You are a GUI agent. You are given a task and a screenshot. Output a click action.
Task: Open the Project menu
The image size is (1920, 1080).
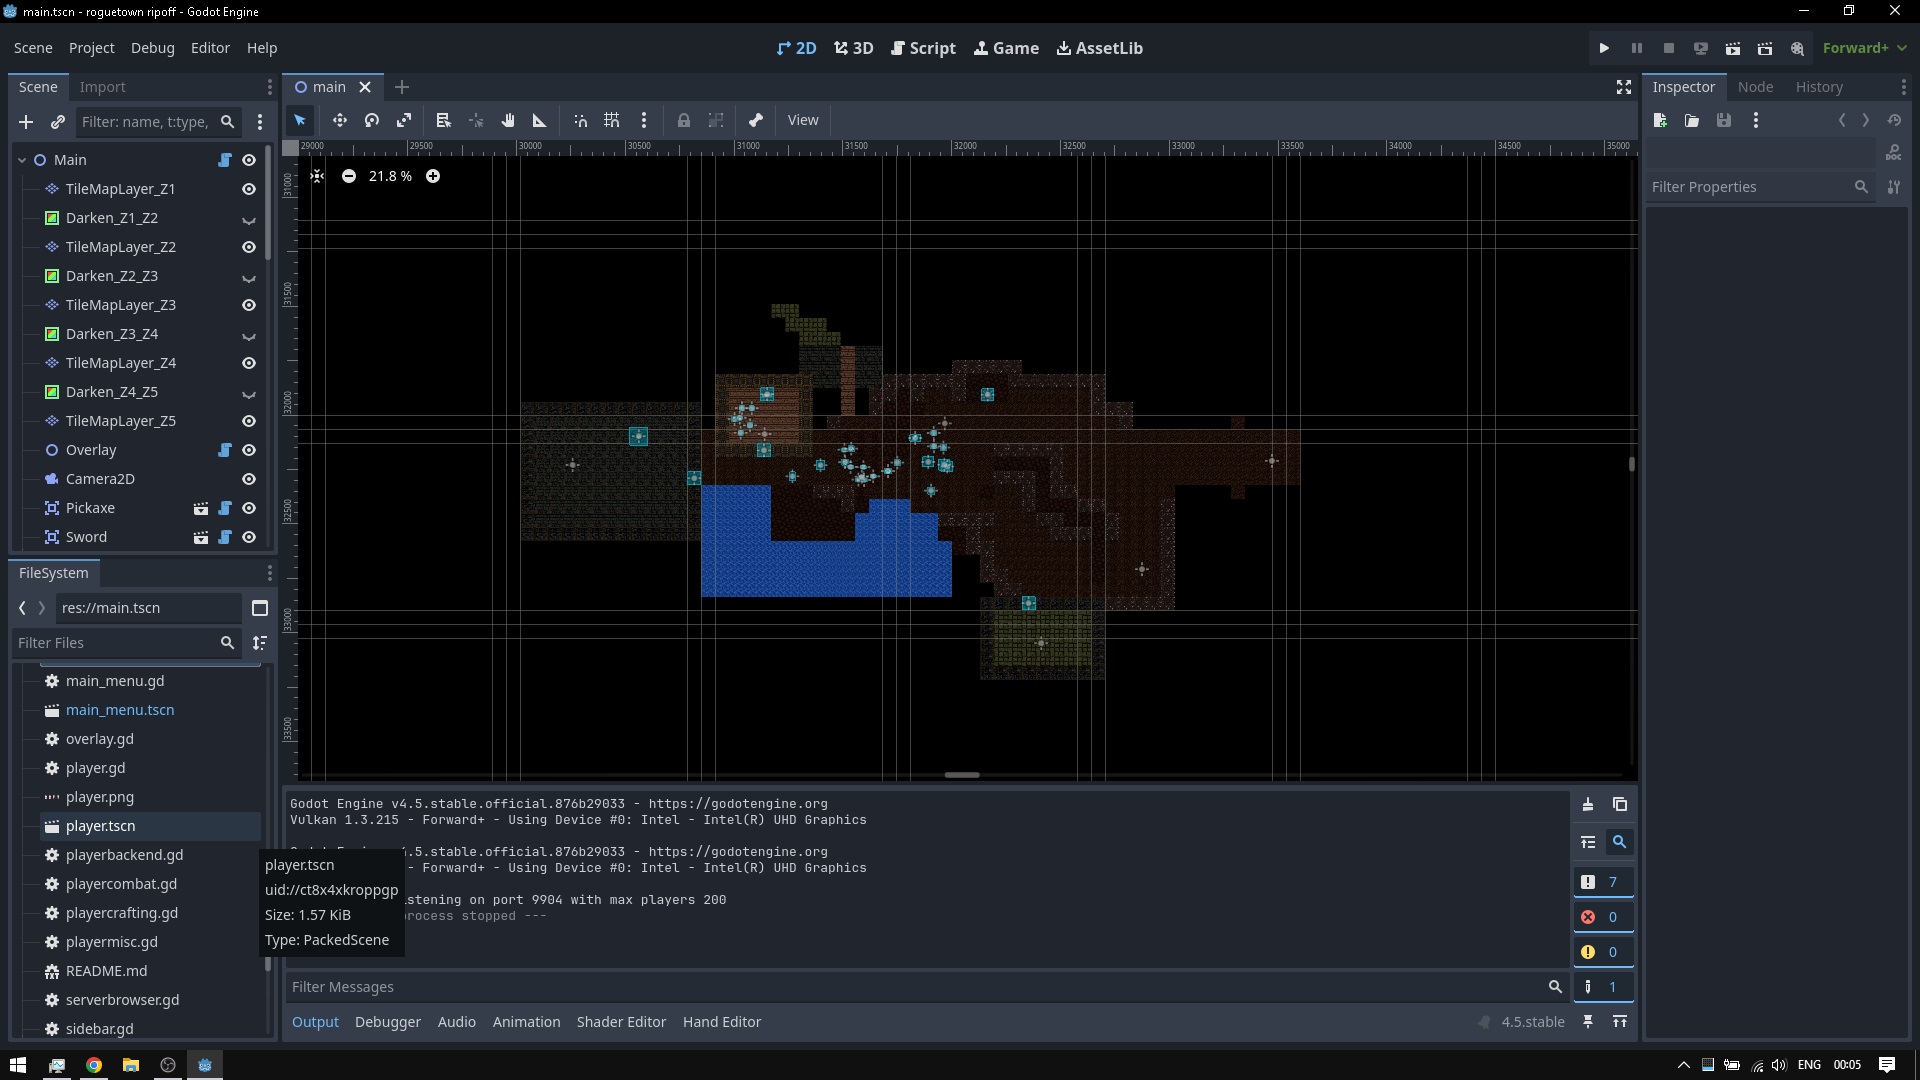coord(91,48)
